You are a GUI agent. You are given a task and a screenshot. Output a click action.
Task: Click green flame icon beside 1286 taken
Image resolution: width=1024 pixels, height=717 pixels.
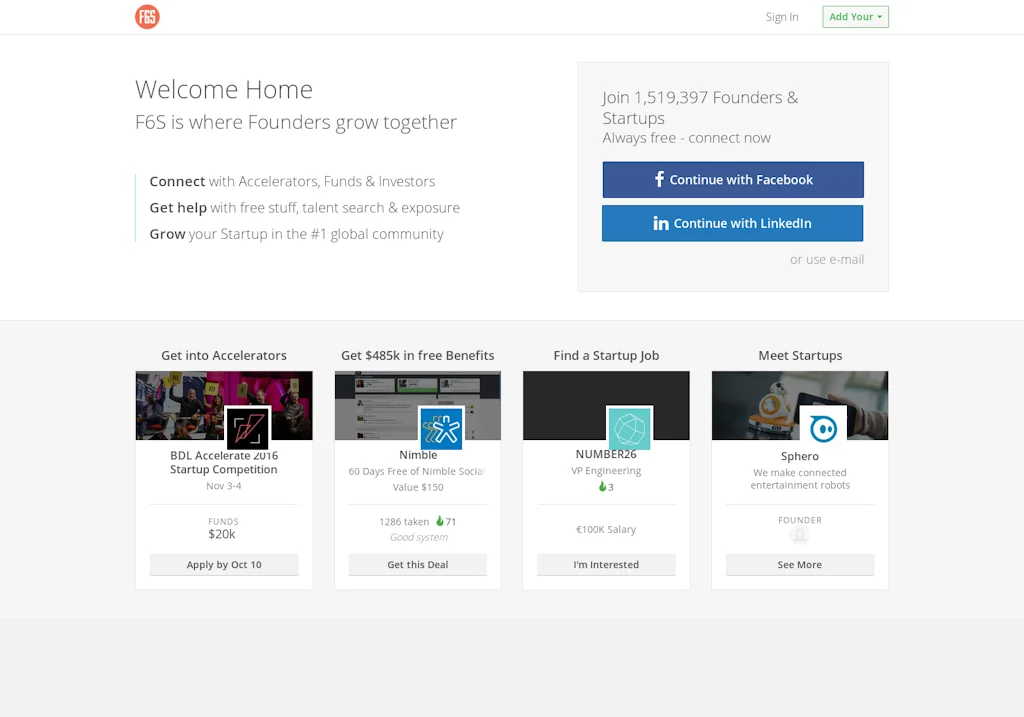click(440, 521)
